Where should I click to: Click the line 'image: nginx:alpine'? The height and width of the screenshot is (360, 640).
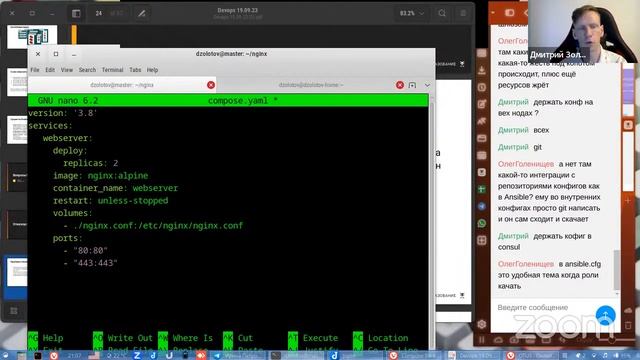(100, 176)
